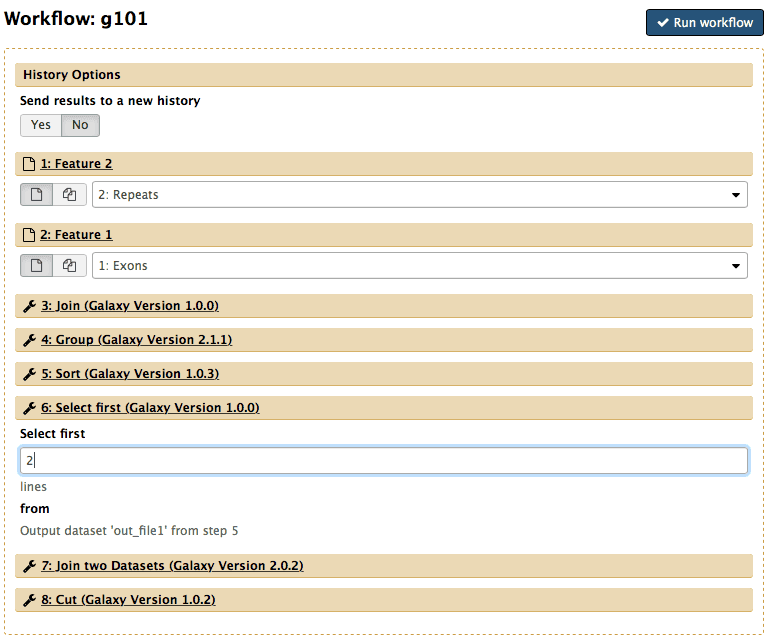Collapse the '6: Select first' step section
This screenshot has height=644, width=770.
(x=150, y=408)
